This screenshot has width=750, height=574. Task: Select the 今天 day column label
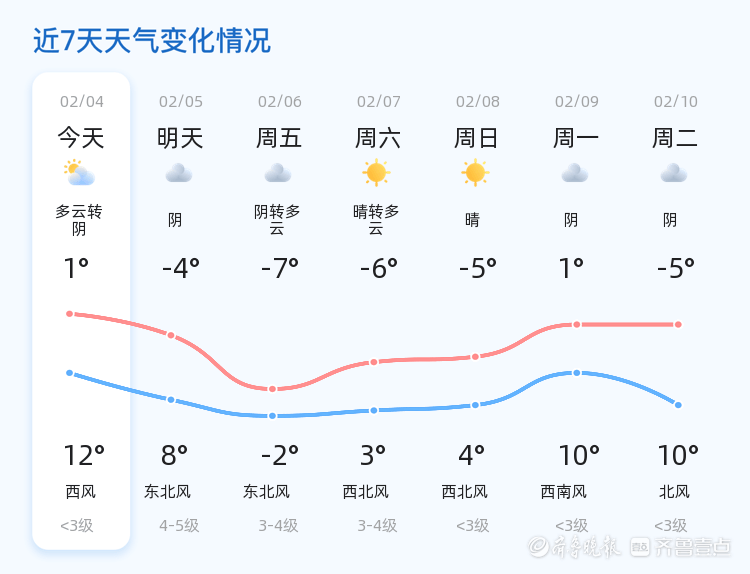(80, 138)
